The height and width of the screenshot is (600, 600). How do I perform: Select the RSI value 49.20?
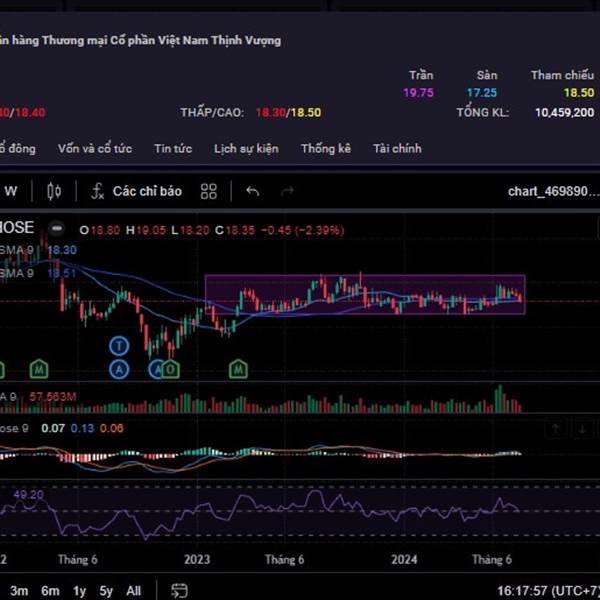29,494
